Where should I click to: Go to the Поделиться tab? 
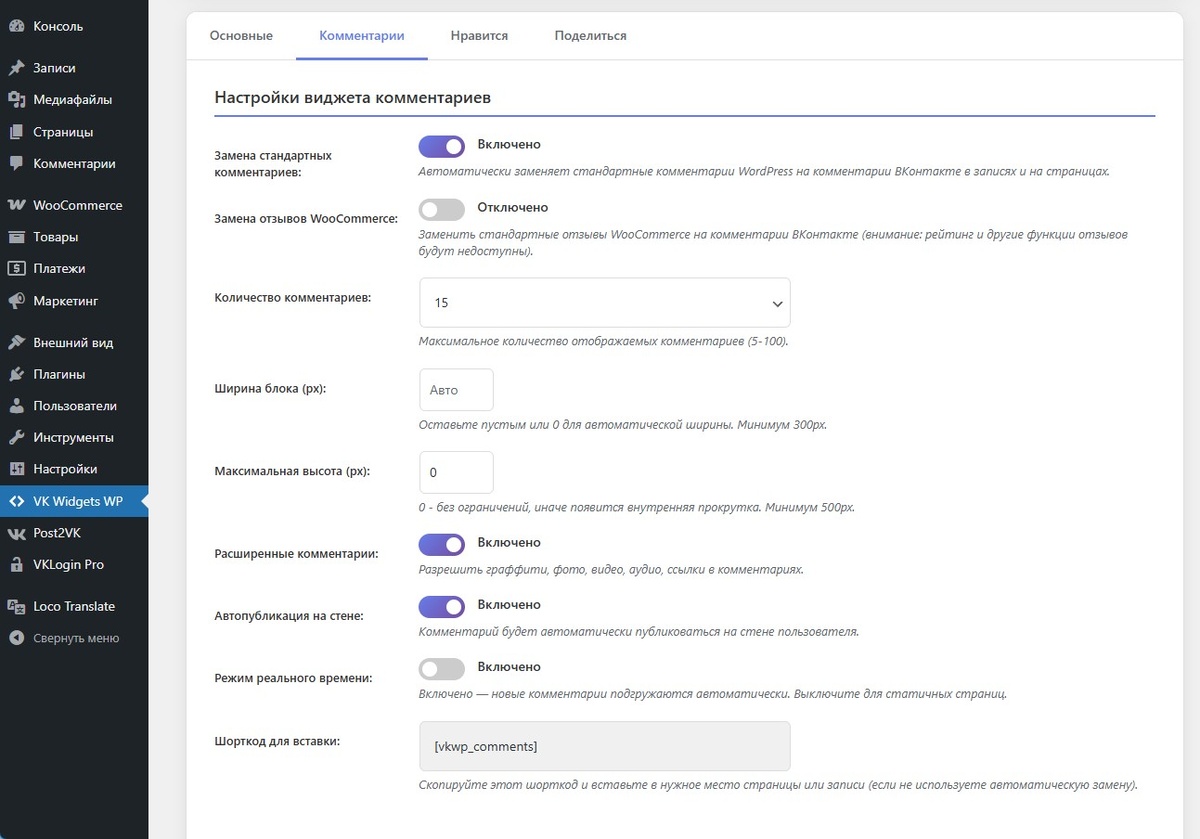tap(591, 35)
